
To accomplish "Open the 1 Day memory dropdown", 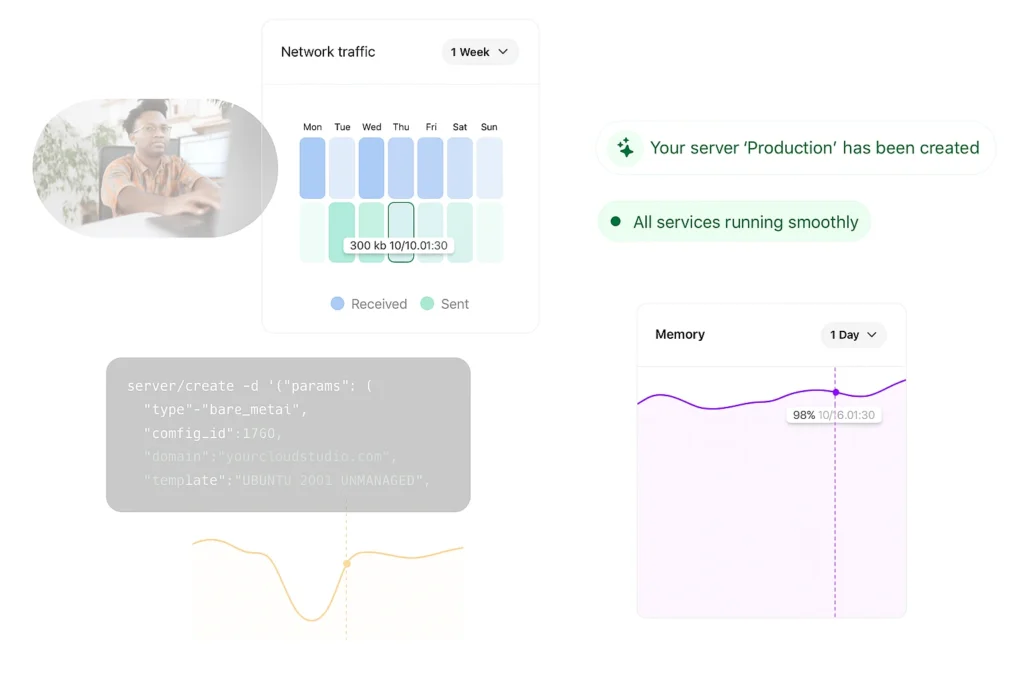I will click(x=853, y=335).
